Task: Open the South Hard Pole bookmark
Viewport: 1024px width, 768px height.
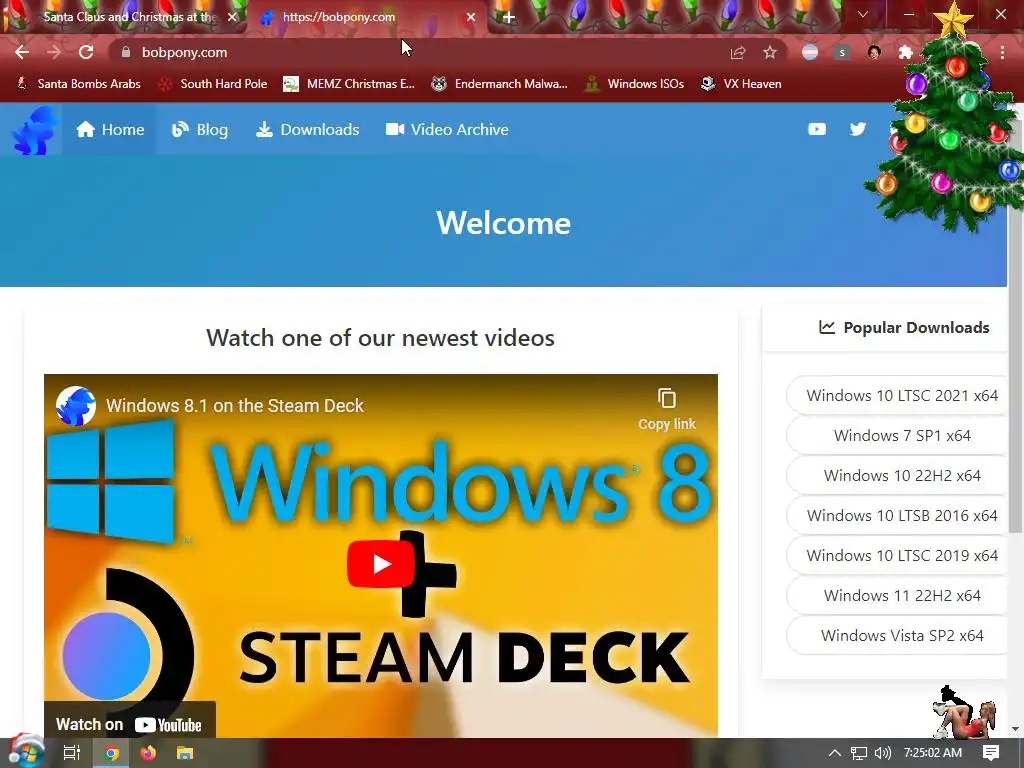Action: [214, 84]
